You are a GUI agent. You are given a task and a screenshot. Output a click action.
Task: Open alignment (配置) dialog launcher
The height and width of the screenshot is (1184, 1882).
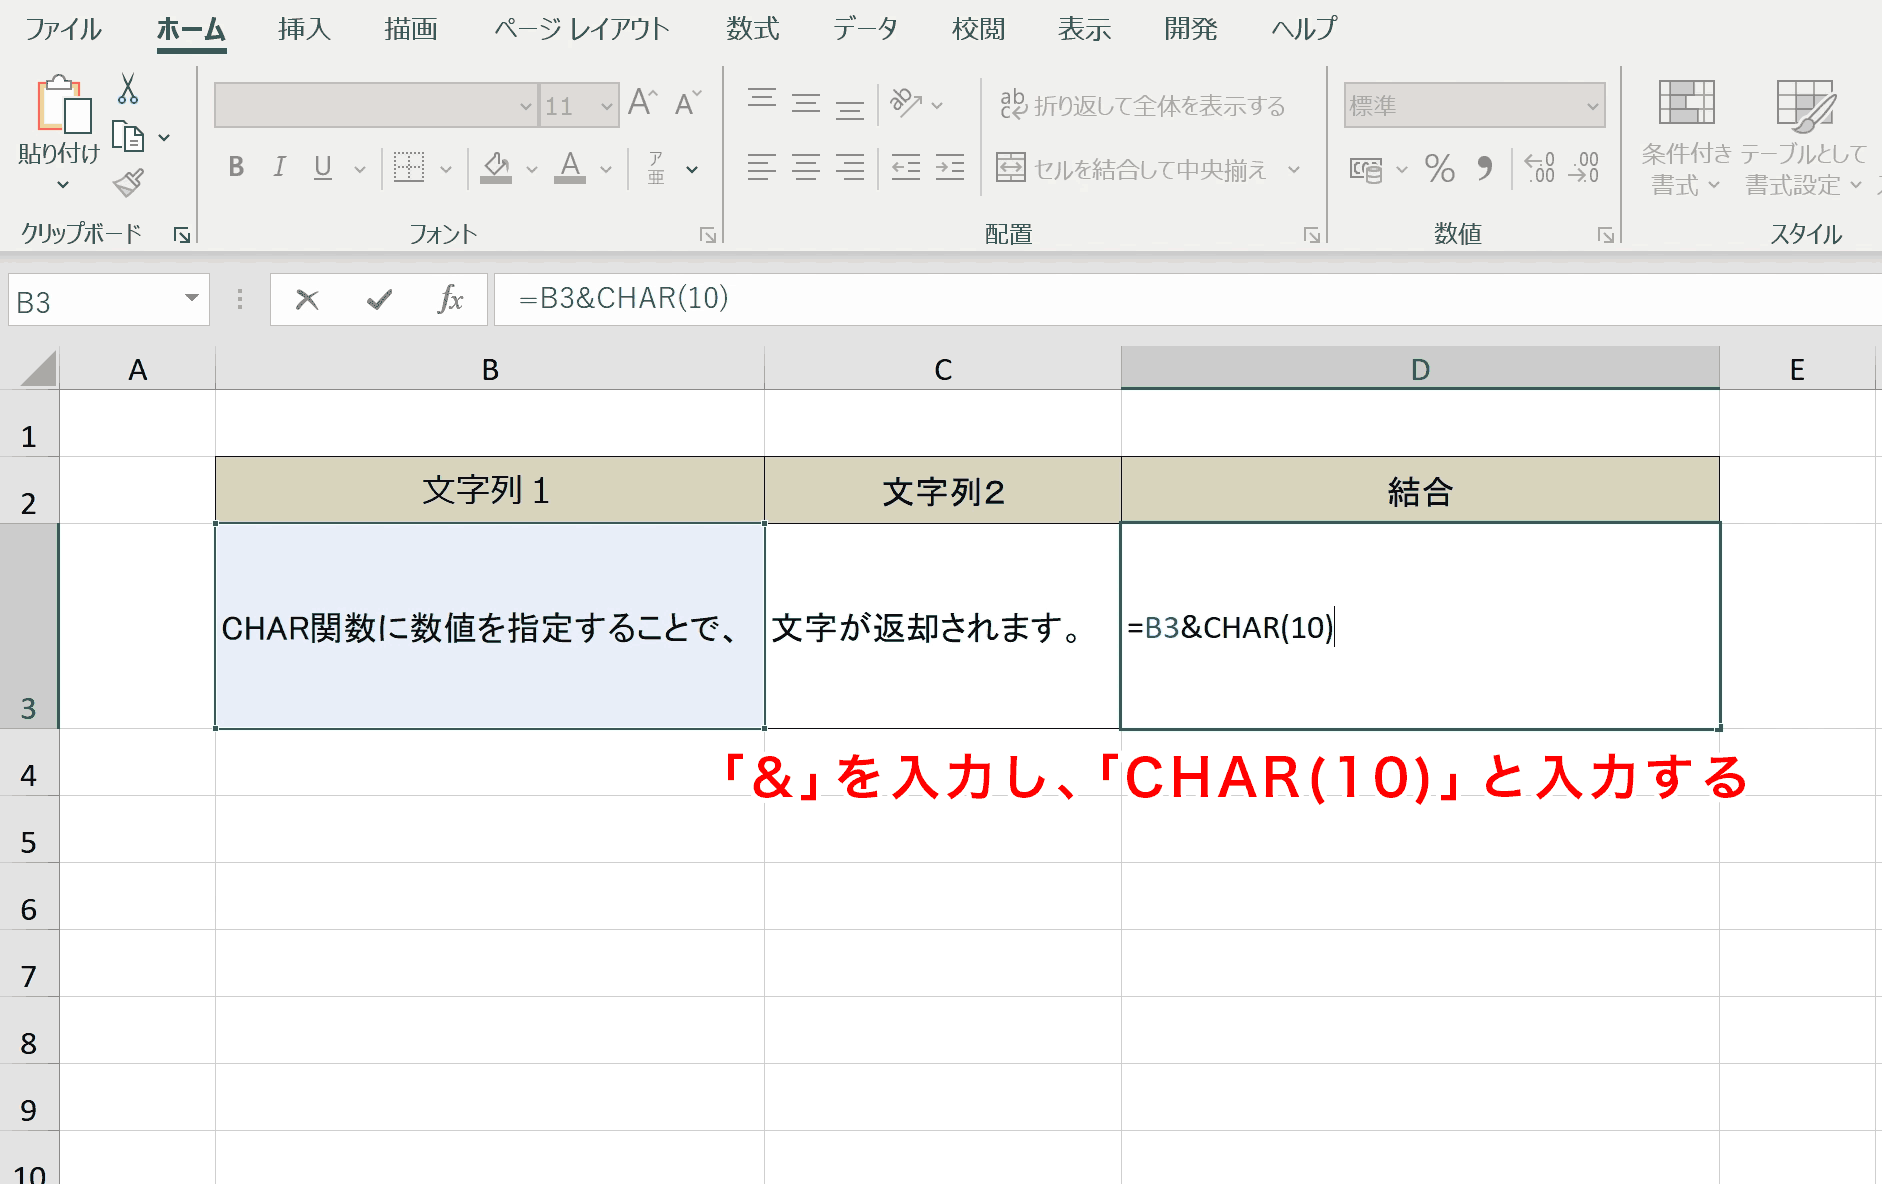1312,235
